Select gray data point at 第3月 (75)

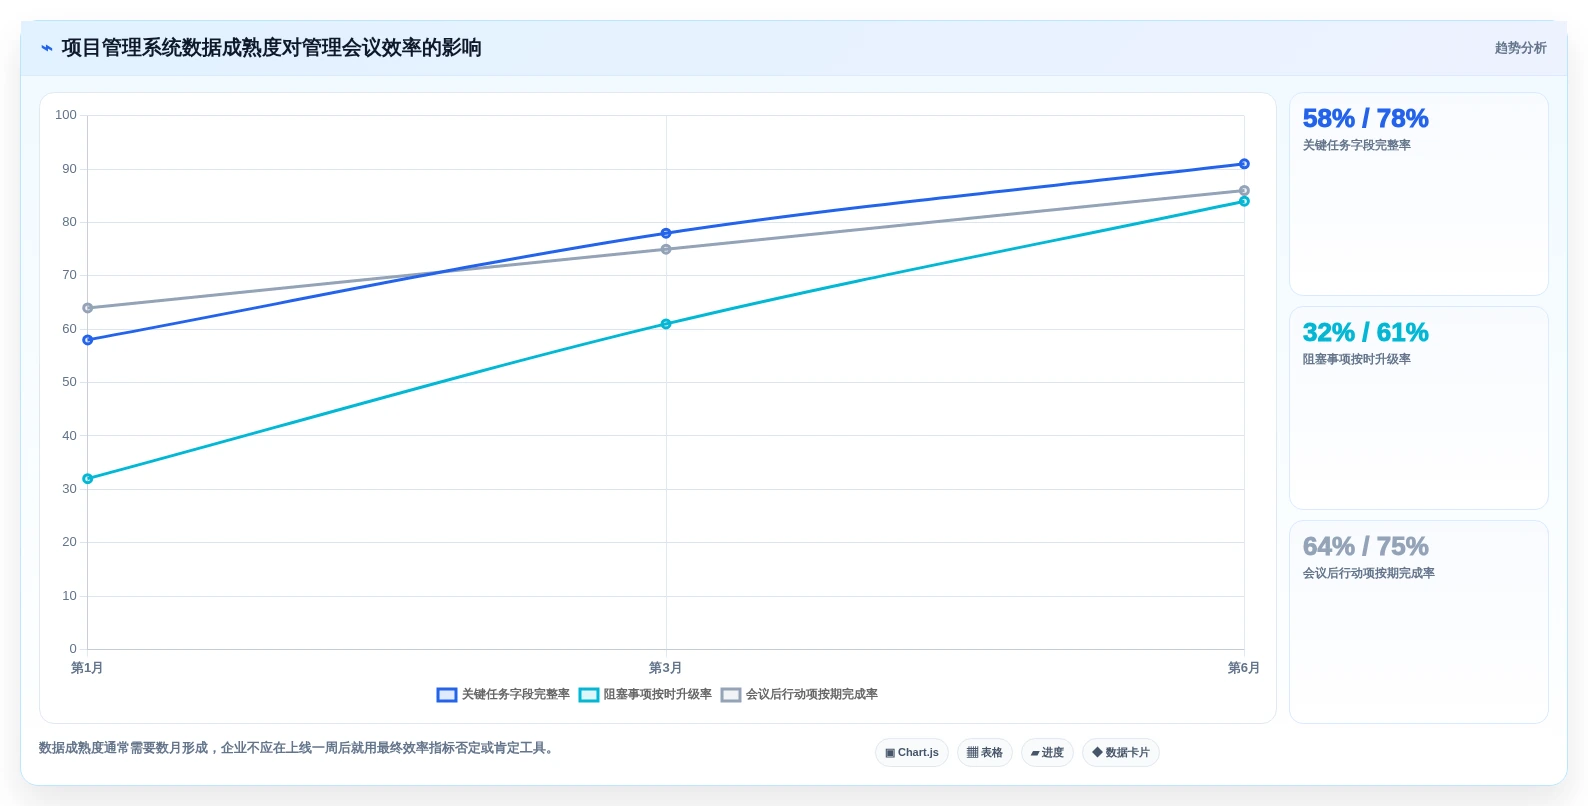pyautogui.click(x=666, y=249)
